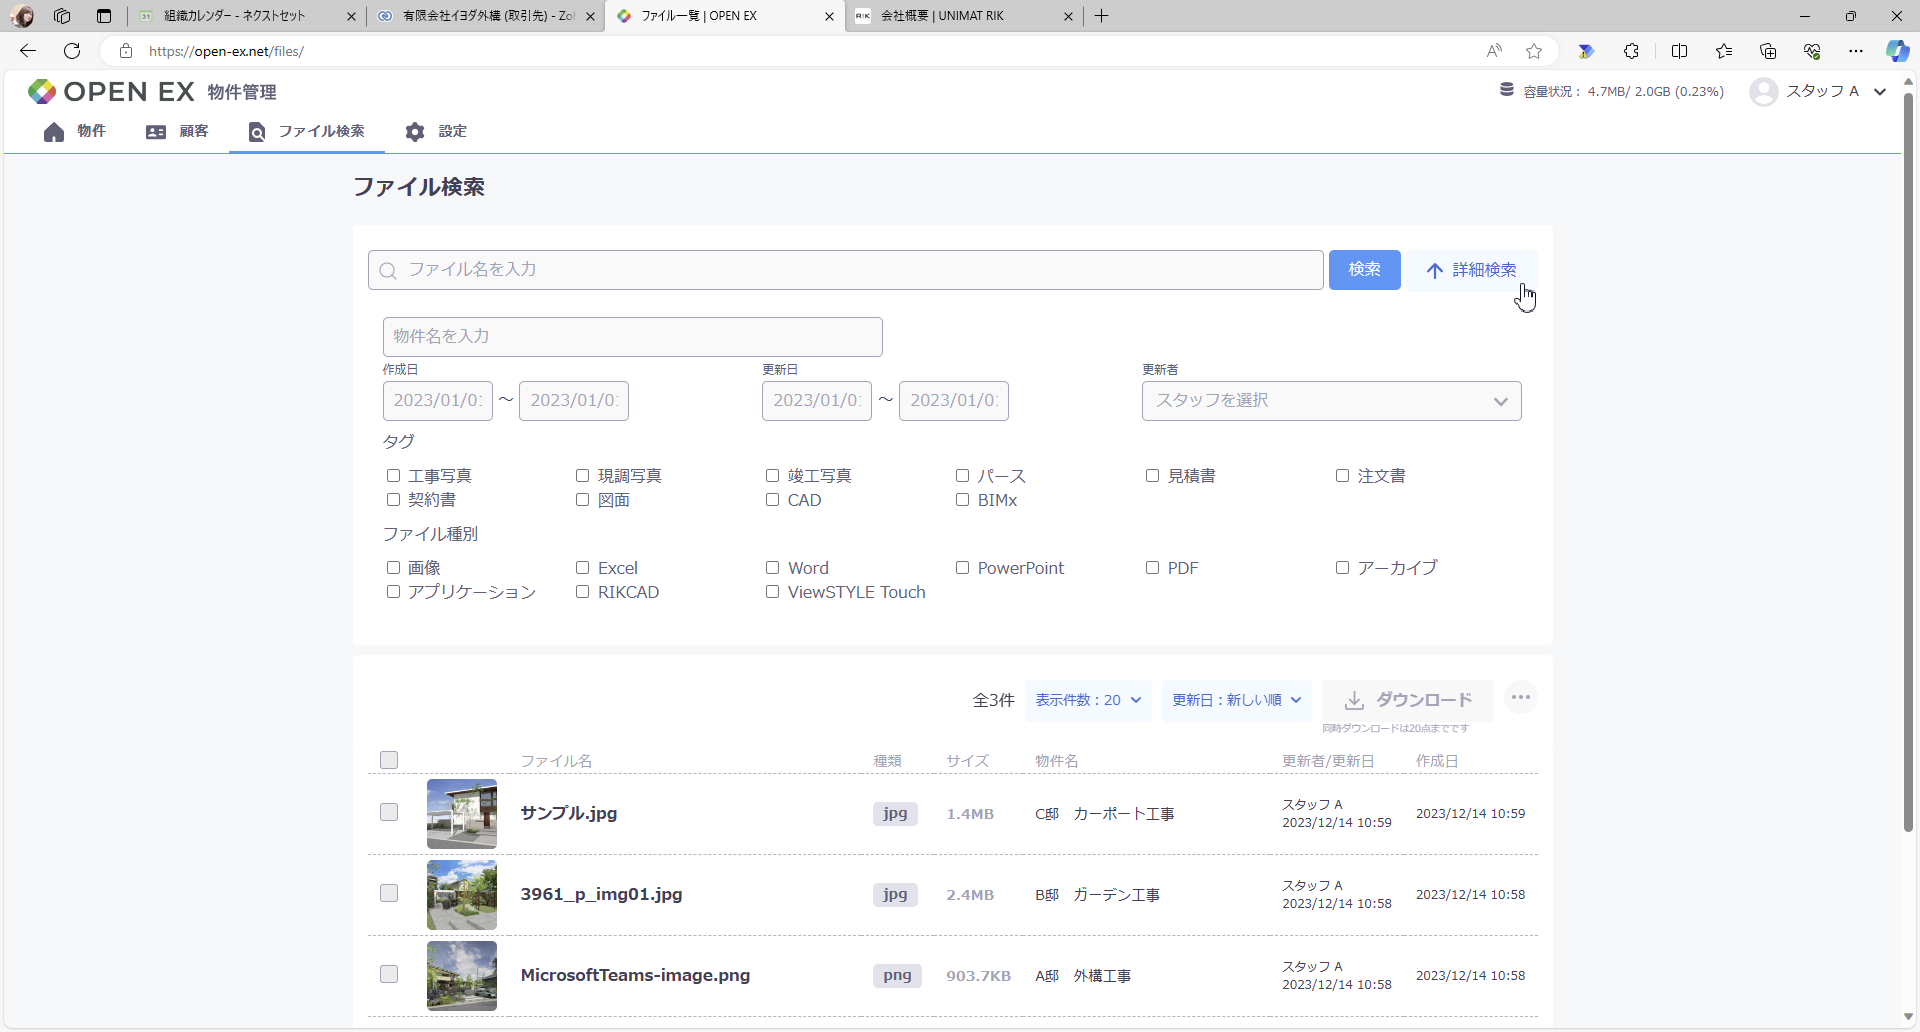1920x1032 pixels.
Task: Toggle browser split screen icon
Action: pos(1680,51)
